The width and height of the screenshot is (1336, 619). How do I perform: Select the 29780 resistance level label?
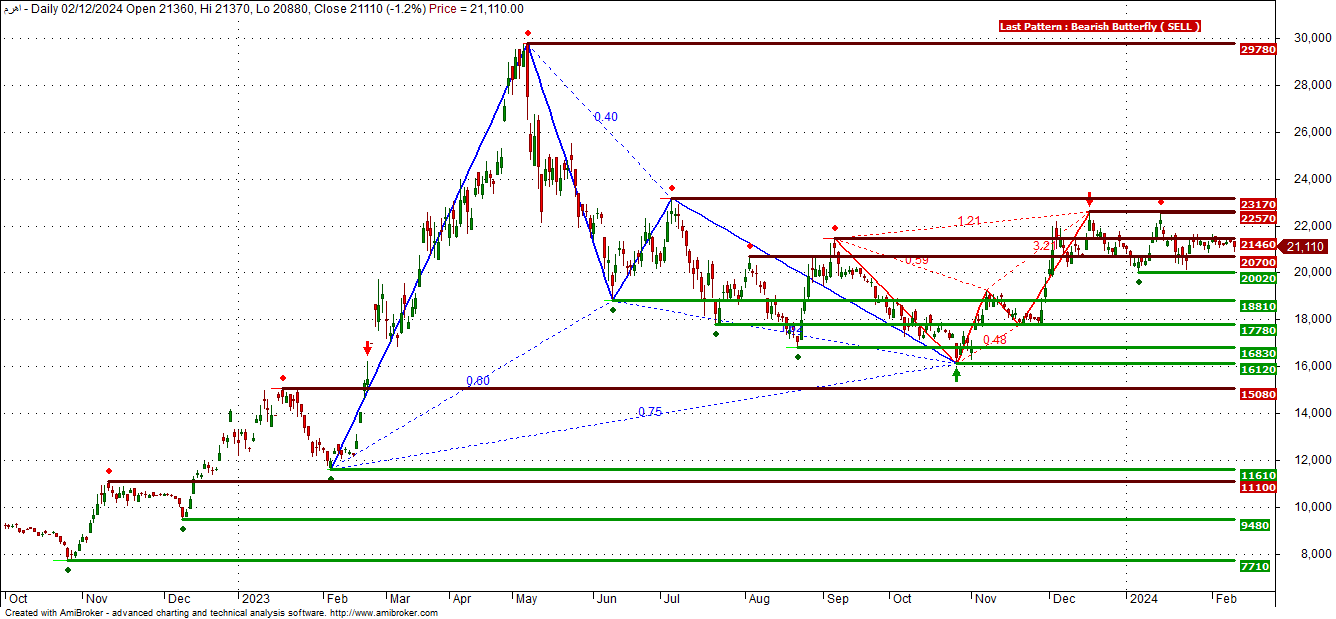point(1257,49)
